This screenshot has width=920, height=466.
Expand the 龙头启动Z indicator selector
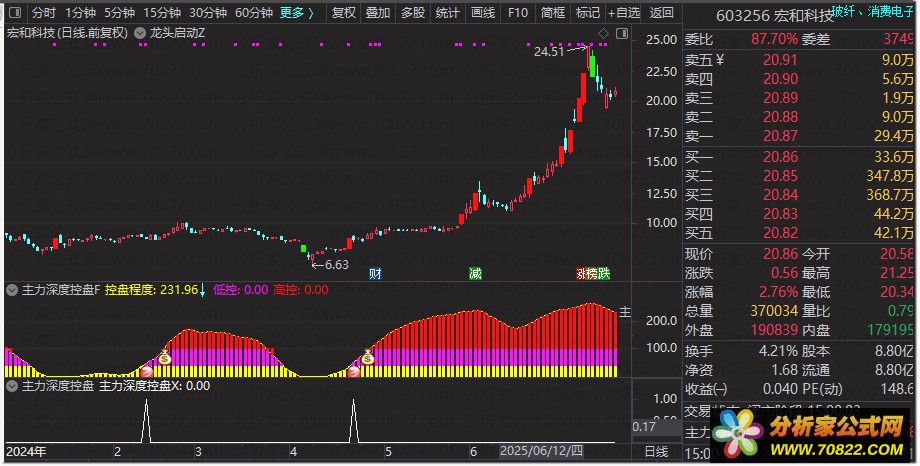[x=140, y=33]
